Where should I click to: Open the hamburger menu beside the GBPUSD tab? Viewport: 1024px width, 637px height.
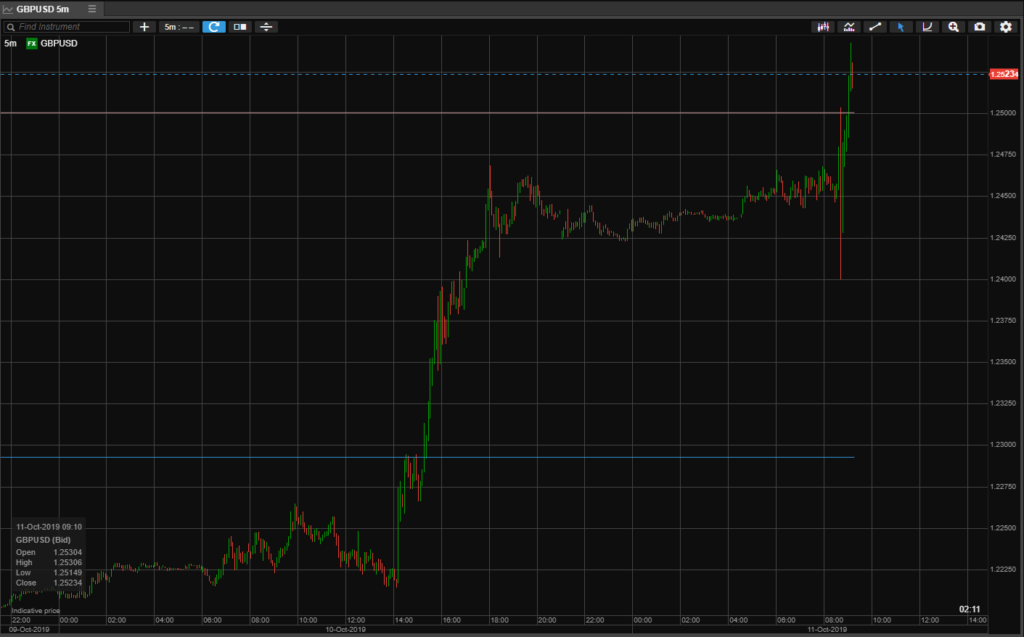92,9
